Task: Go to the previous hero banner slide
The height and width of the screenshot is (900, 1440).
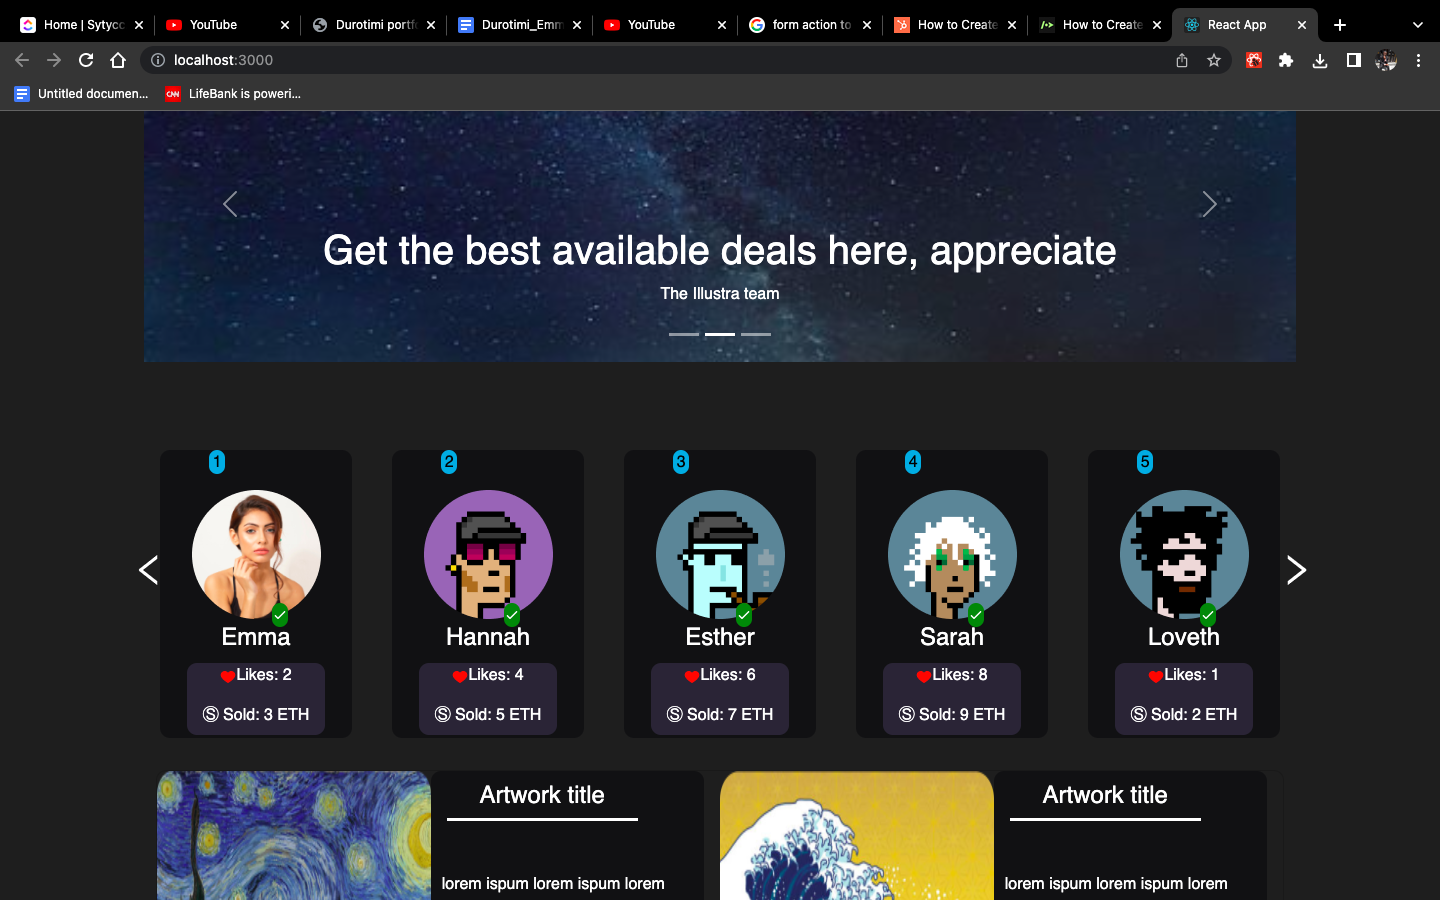Action: tap(230, 204)
